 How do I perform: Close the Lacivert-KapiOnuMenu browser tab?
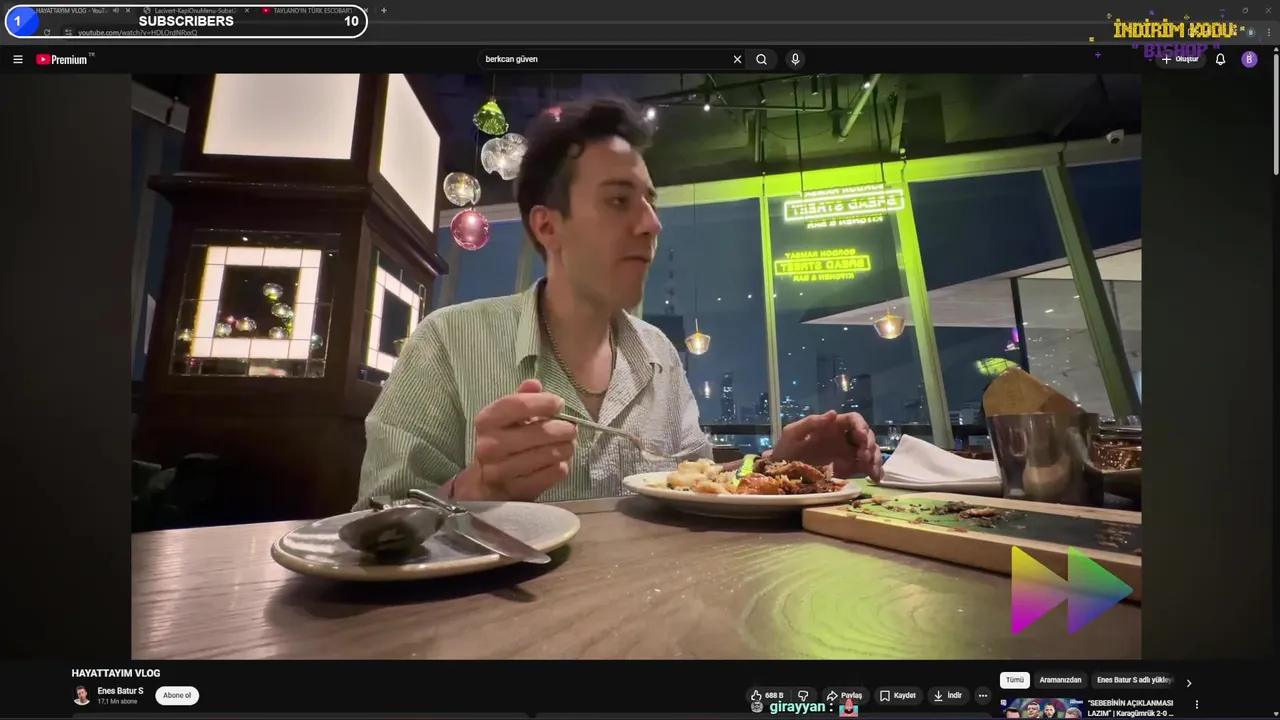[246, 10]
